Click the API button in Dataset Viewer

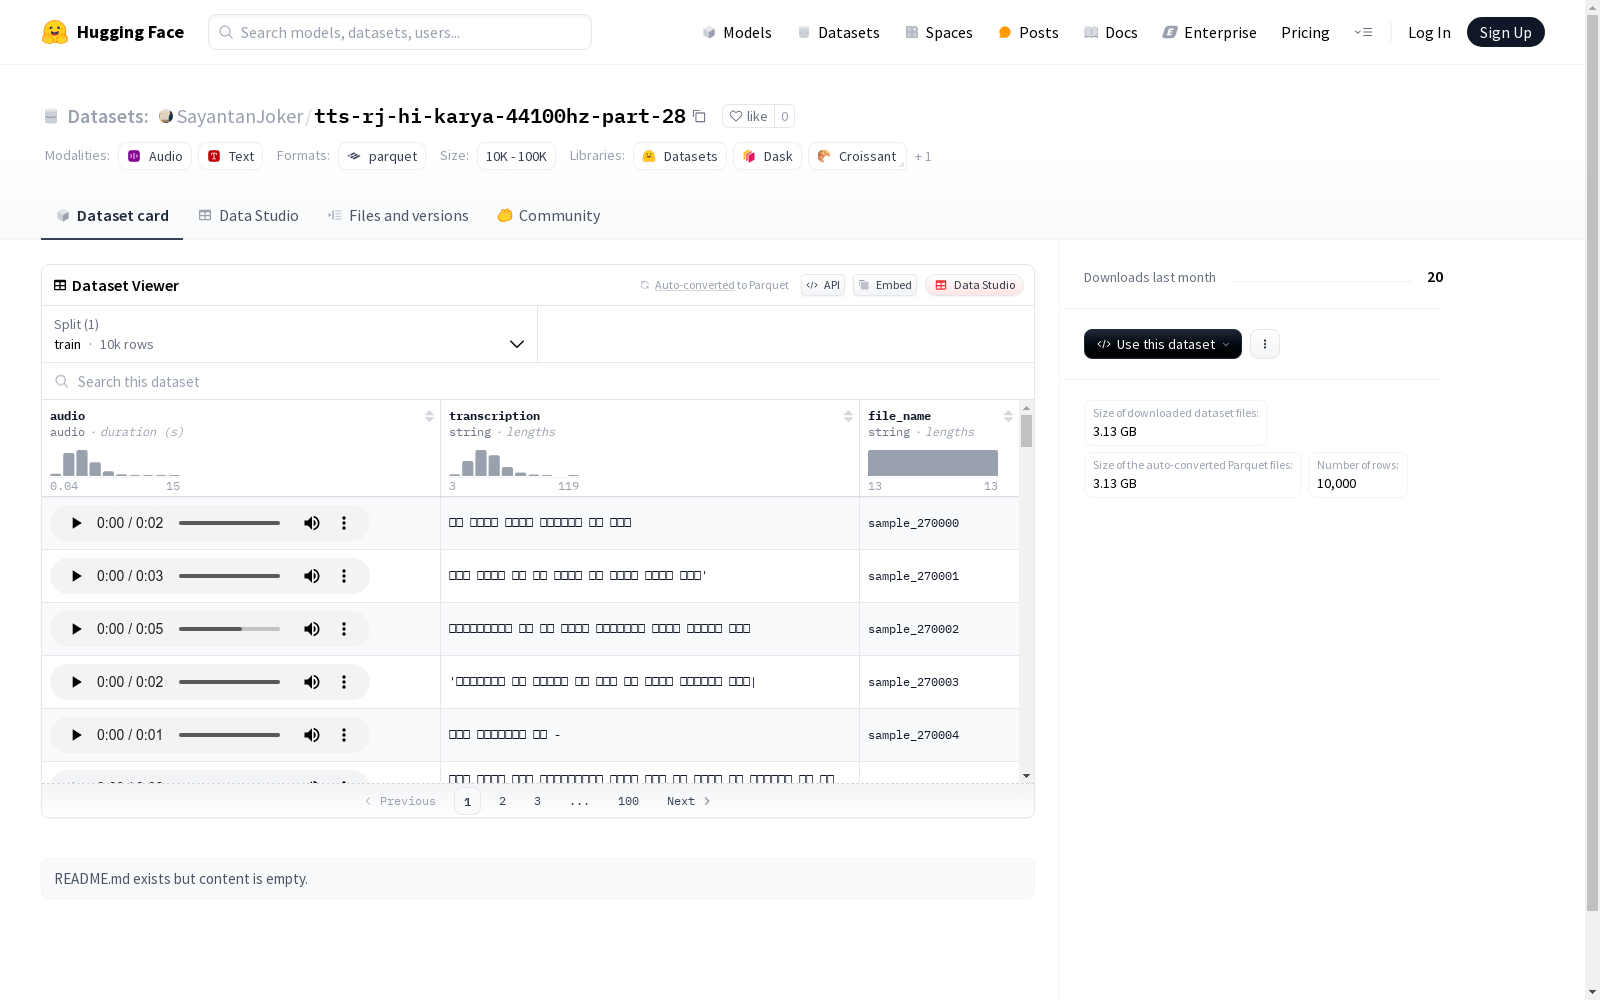823,285
